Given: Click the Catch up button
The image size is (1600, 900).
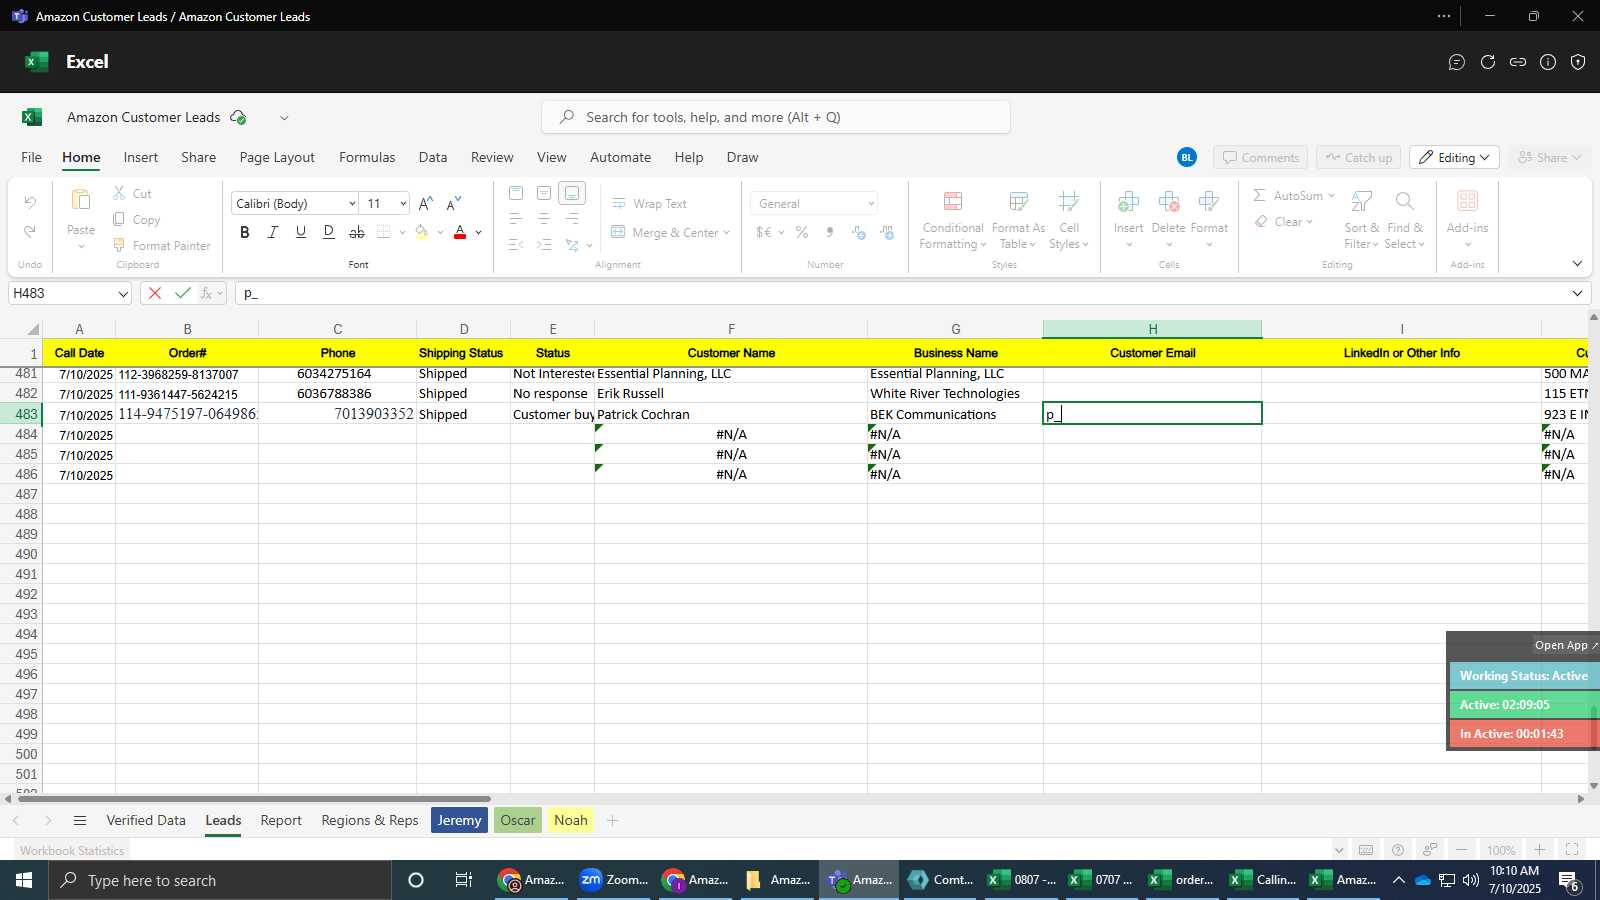Looking at the screenshot, I should click(x=1358, y=158).
